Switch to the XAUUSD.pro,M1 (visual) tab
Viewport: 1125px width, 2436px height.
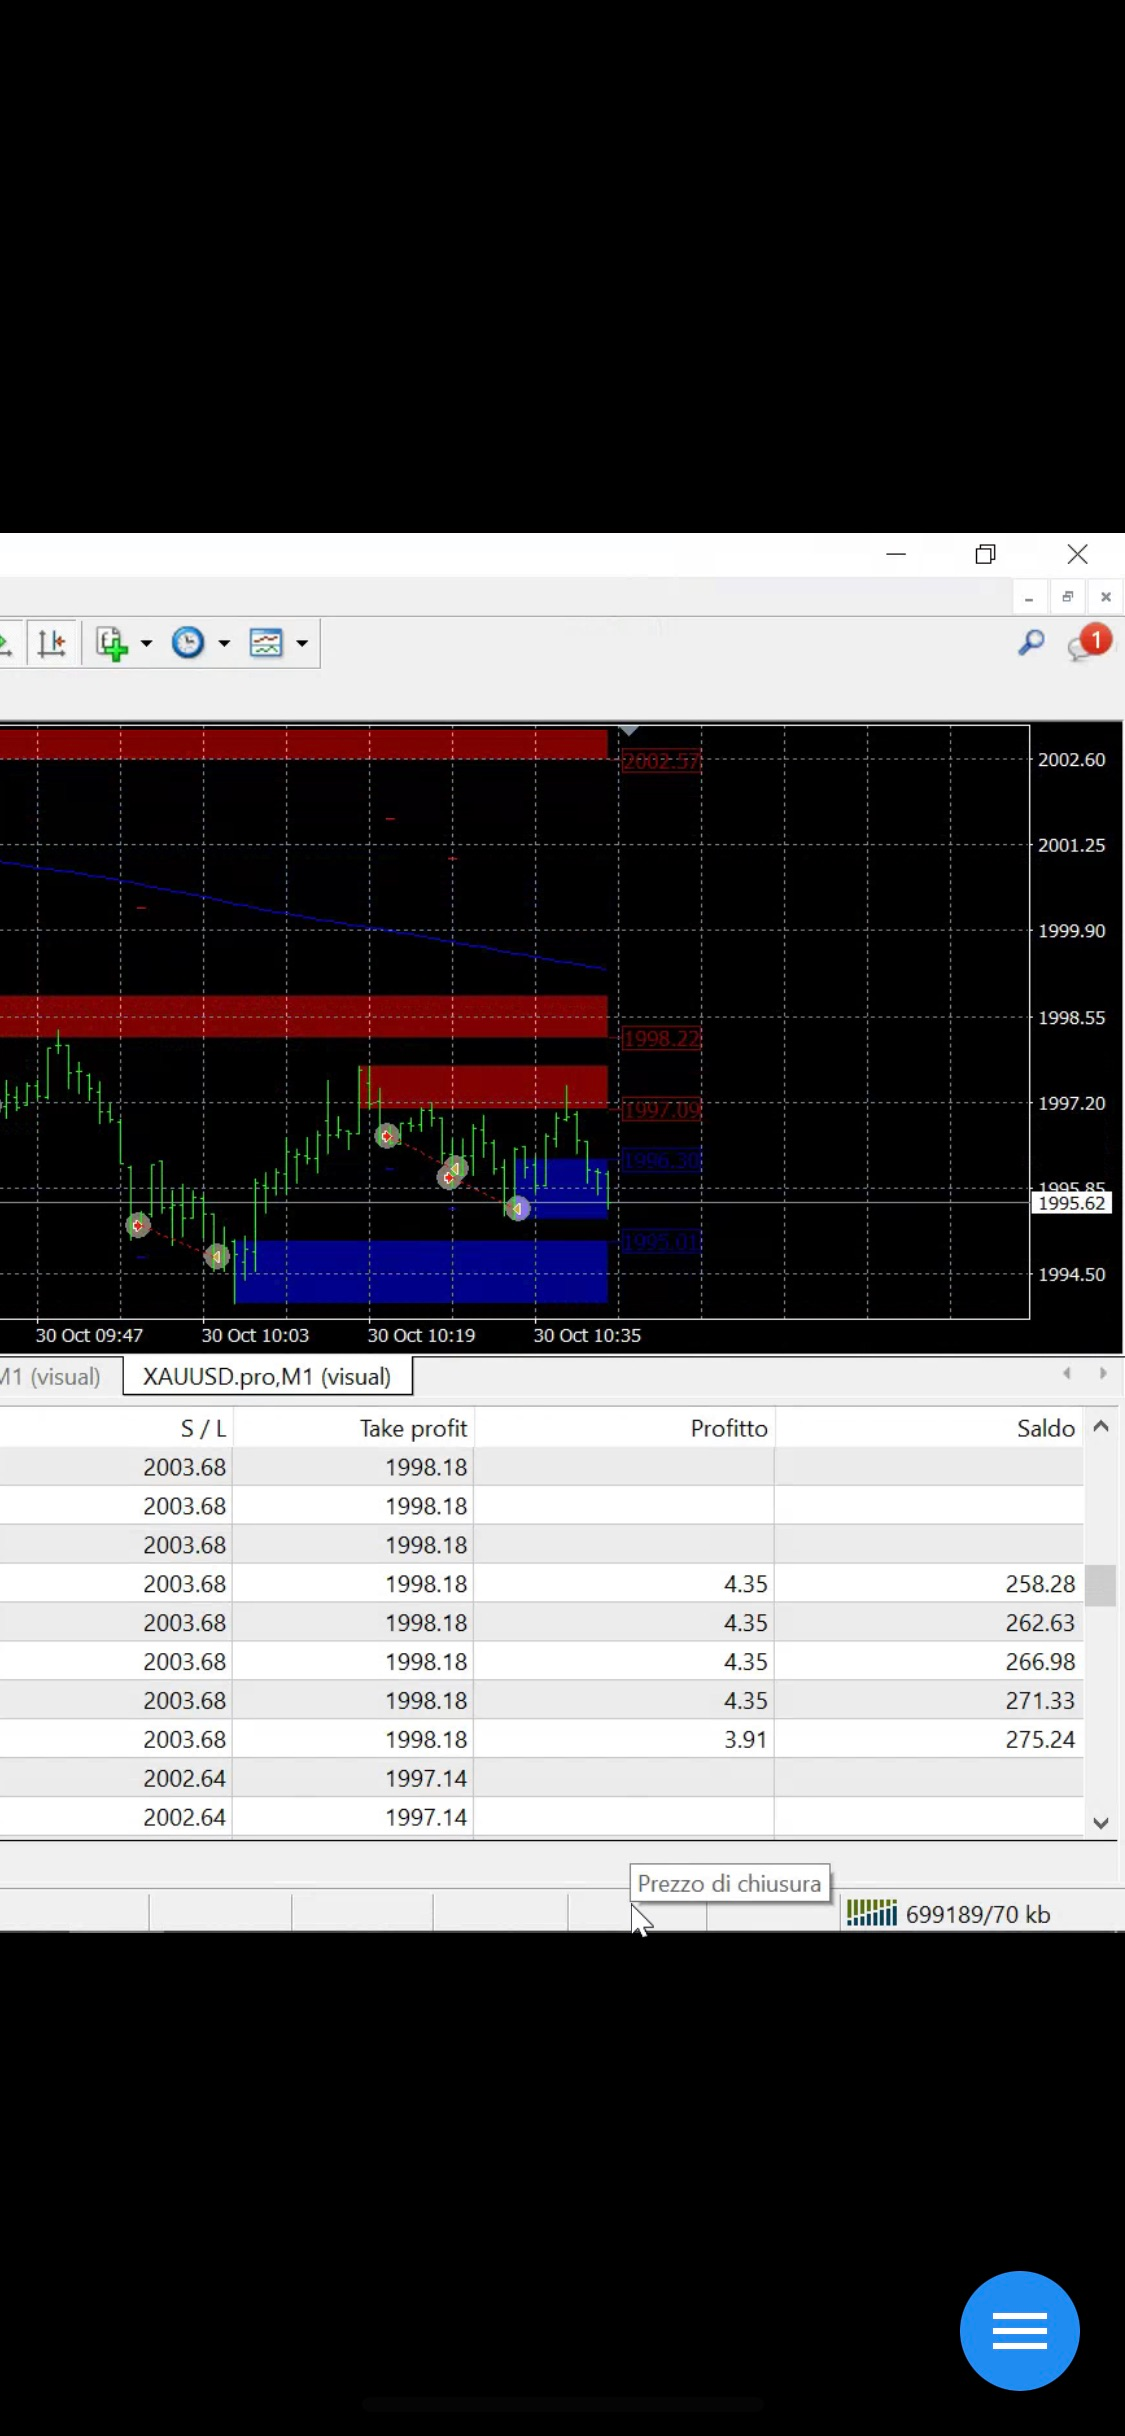point(267,1376)
